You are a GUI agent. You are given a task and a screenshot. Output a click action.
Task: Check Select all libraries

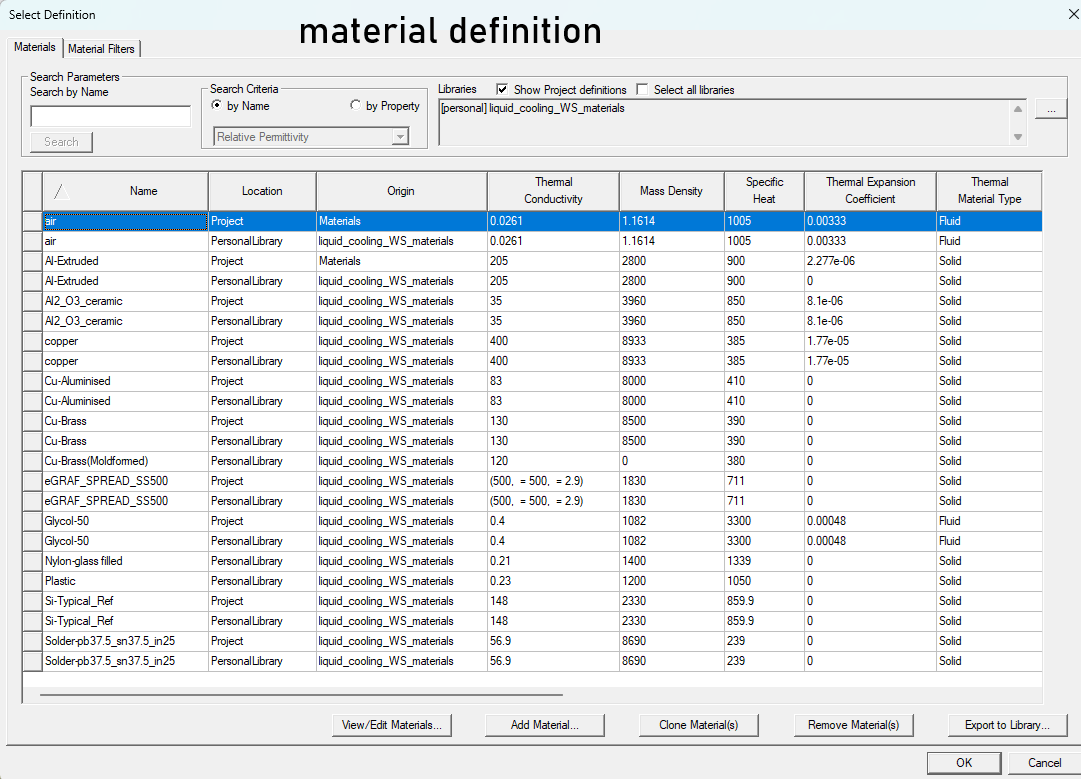click(644, 89)
